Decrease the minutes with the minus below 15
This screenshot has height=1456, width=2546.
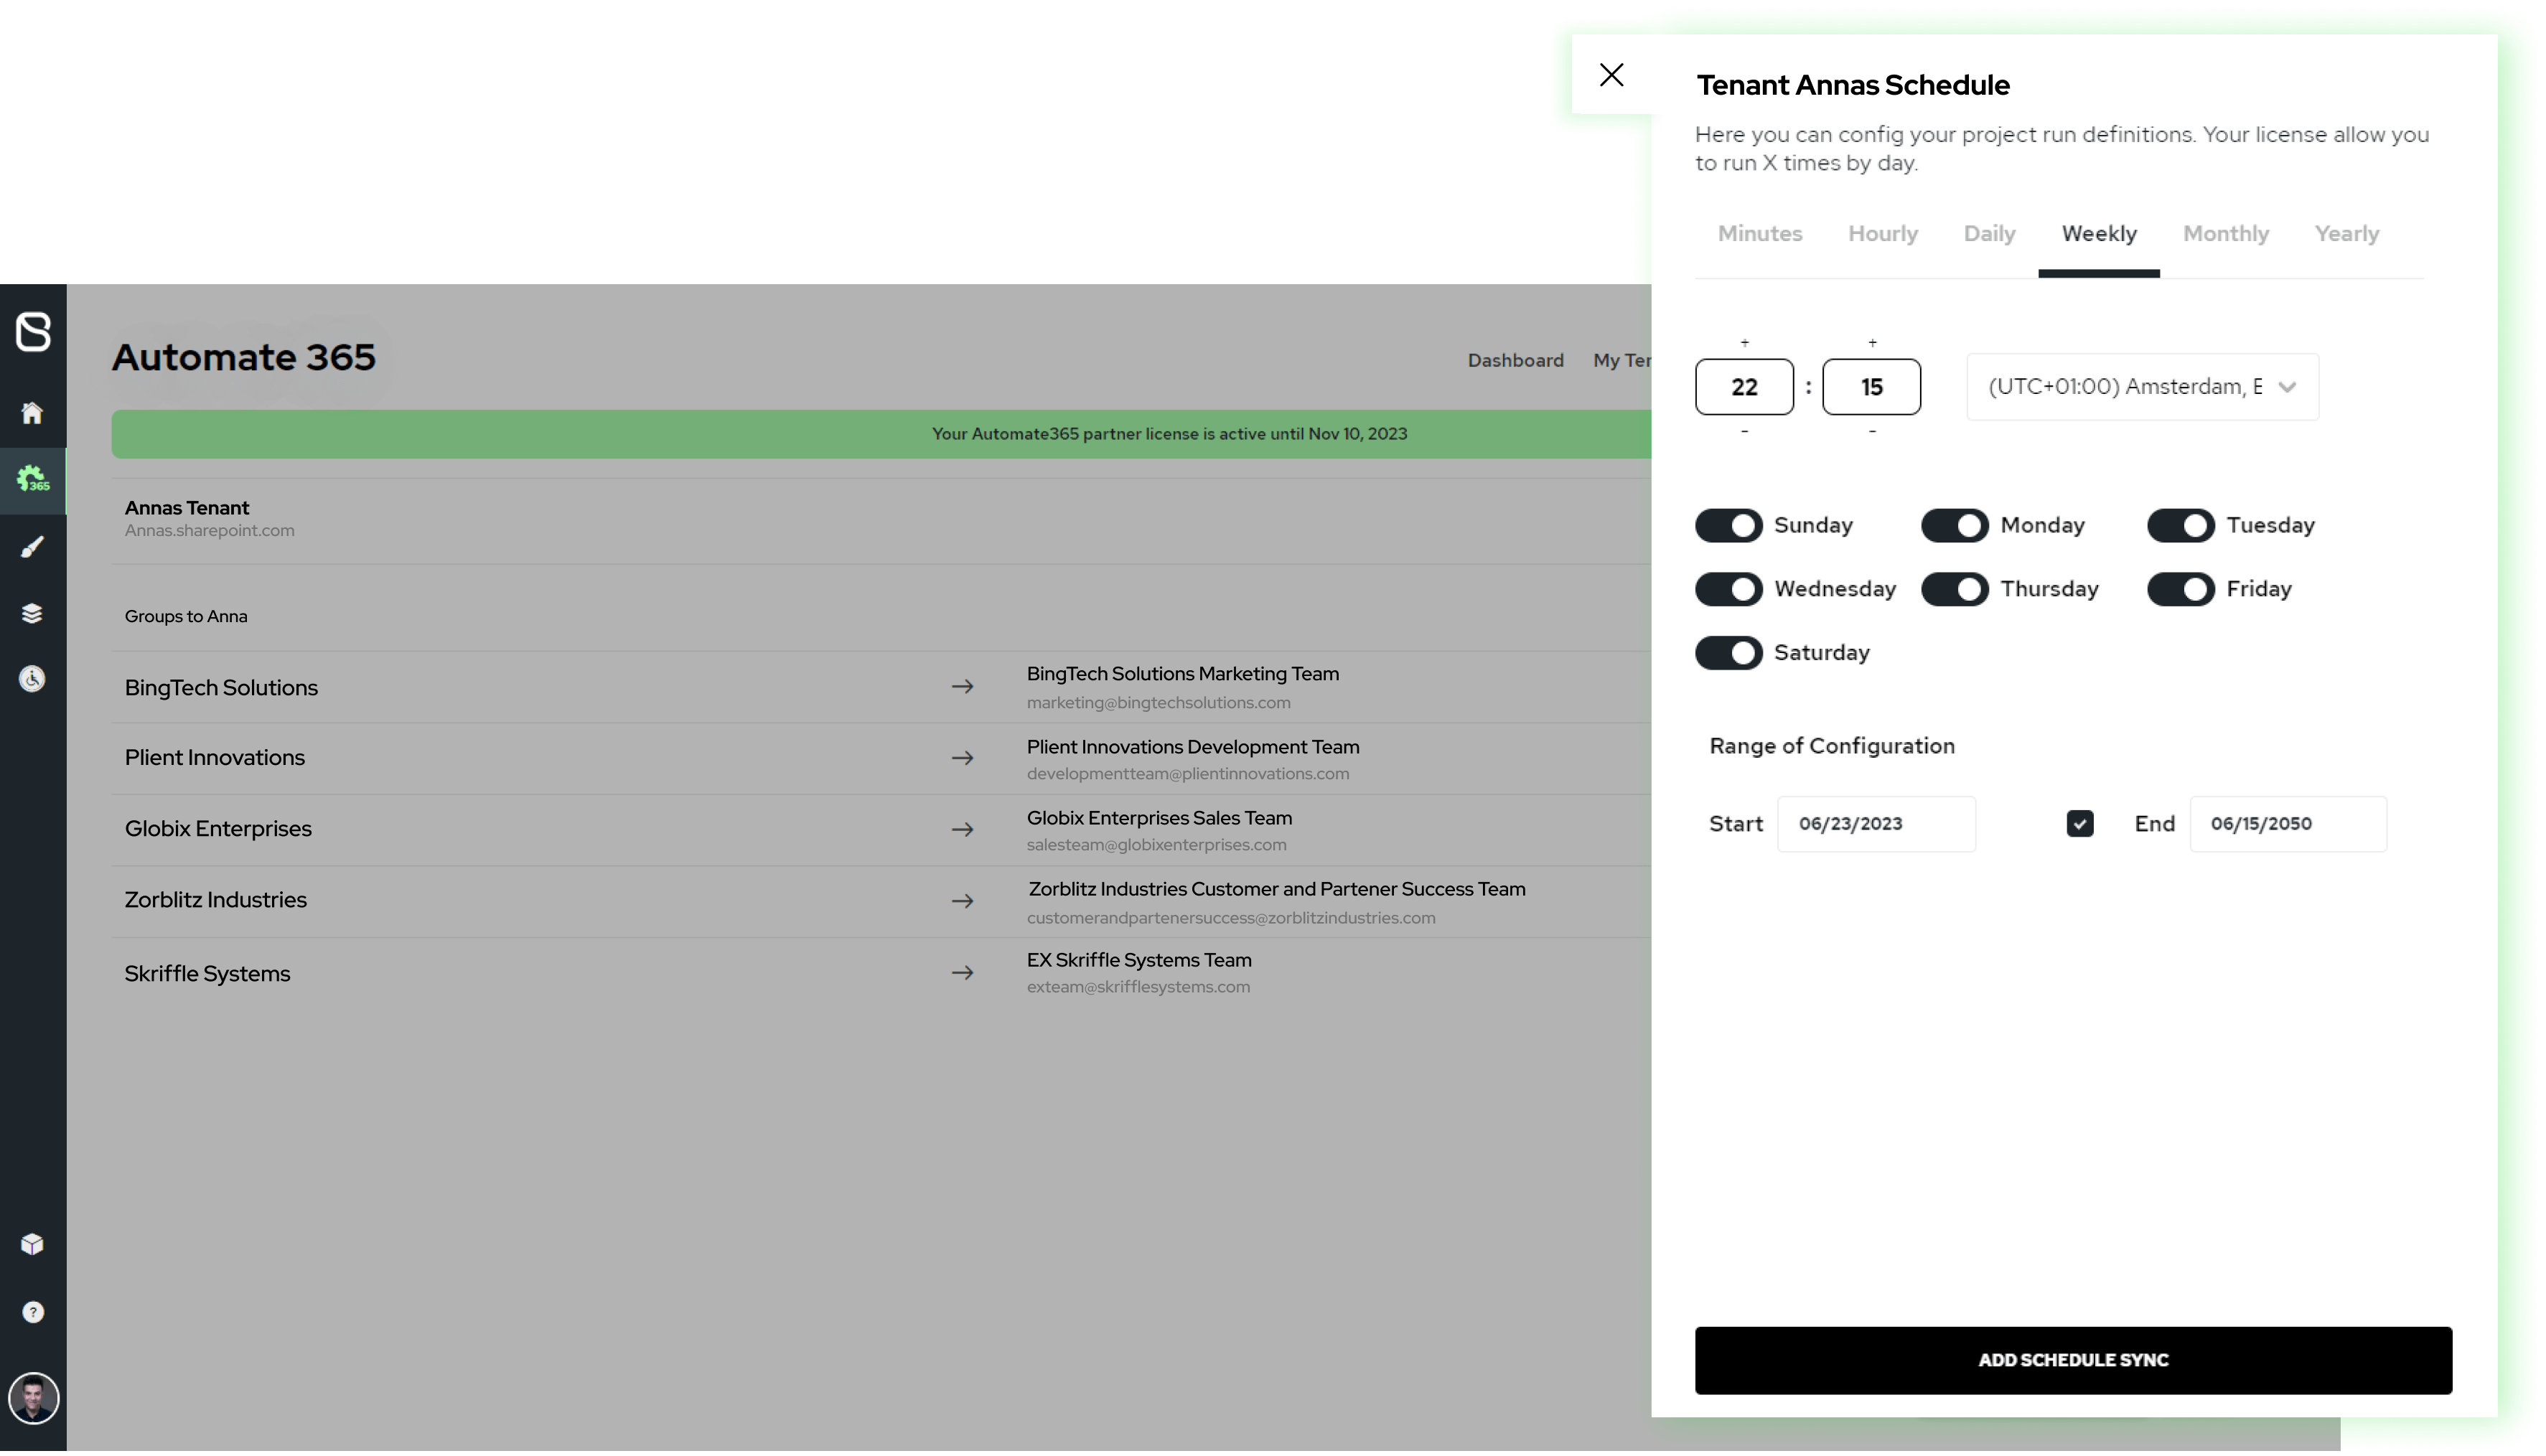[x=1874, y=432]
